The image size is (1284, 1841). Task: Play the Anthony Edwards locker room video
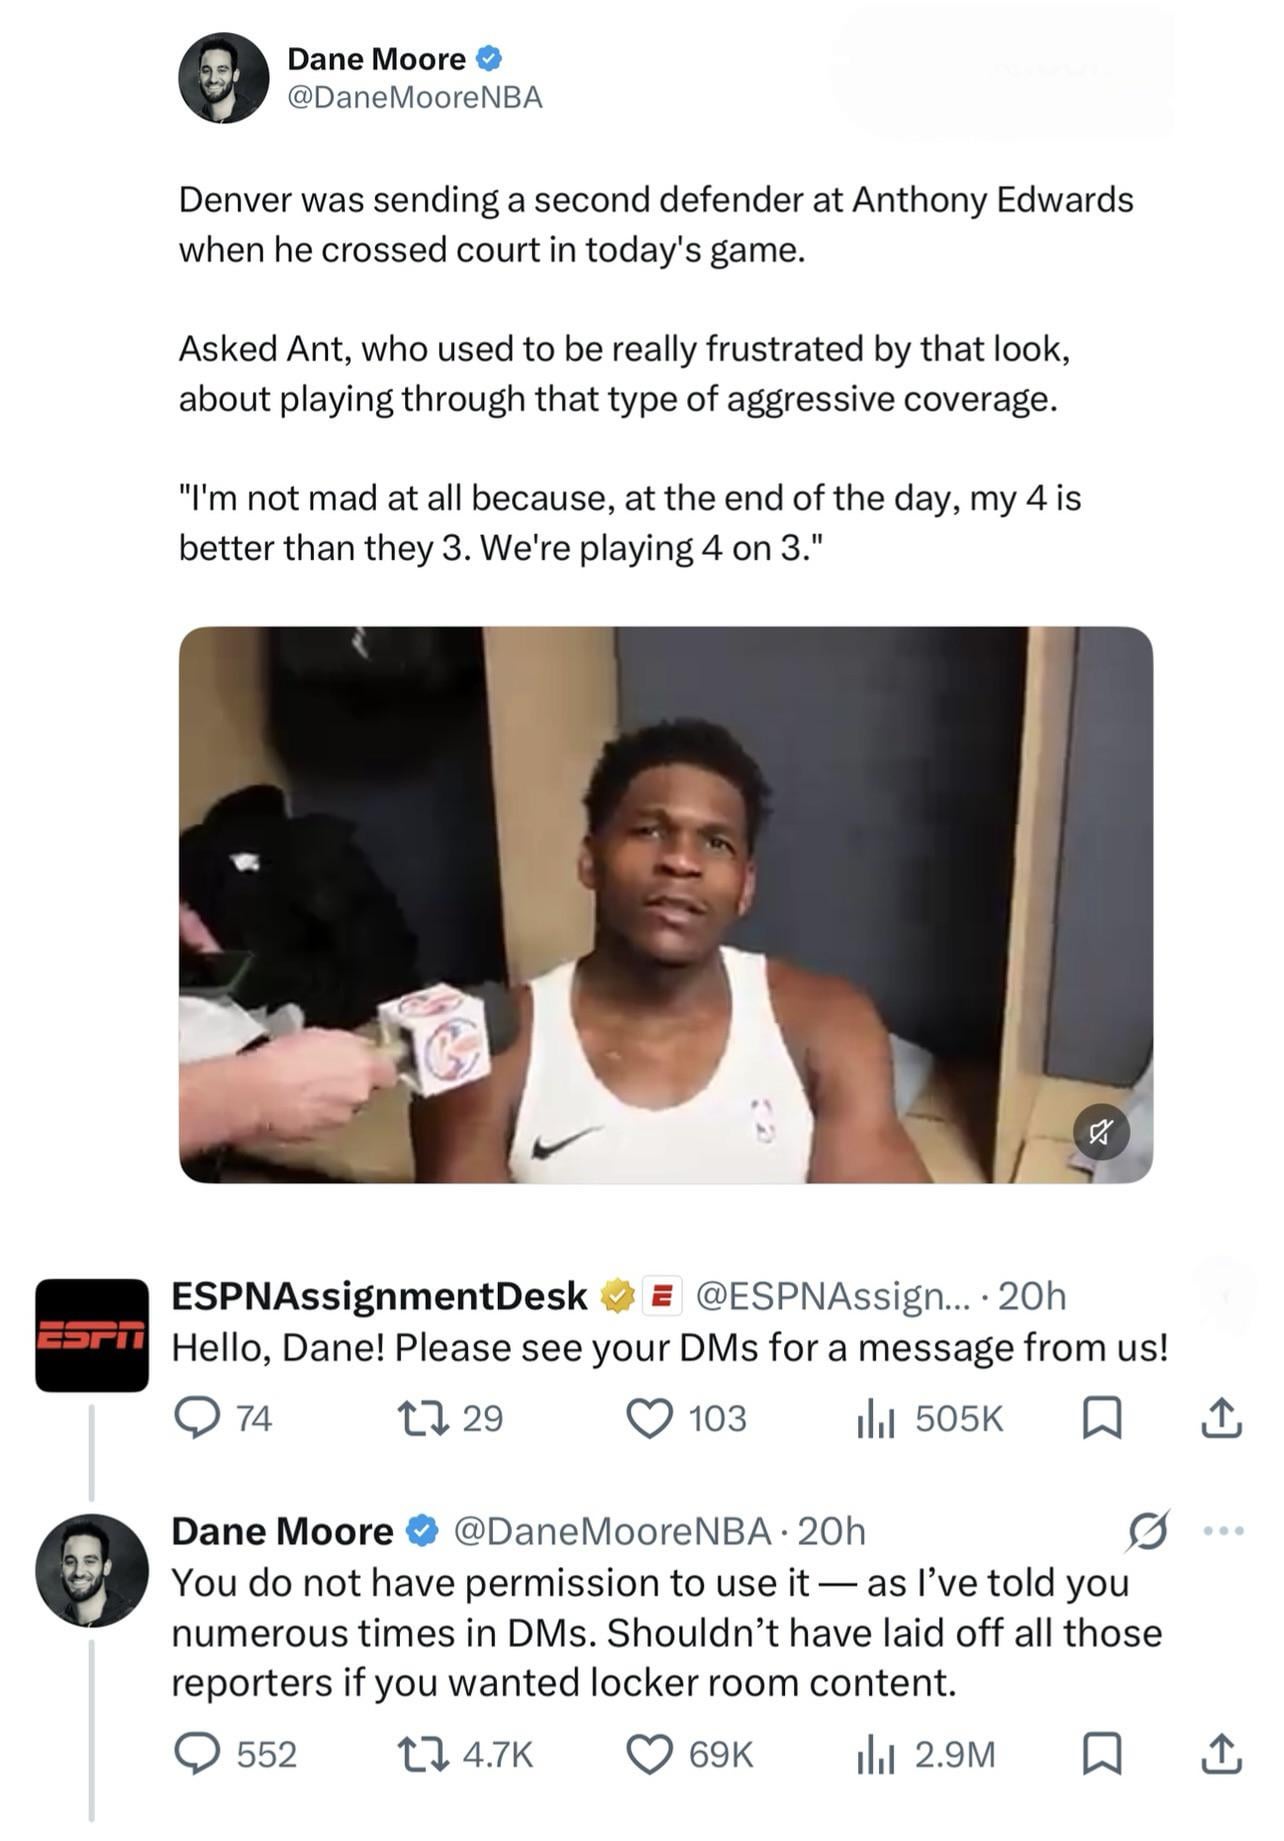click(x=665, y=904)
